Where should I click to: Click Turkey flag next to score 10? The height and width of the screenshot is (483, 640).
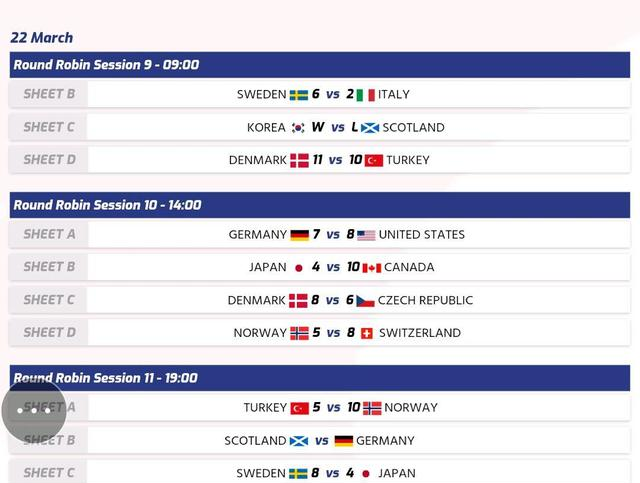(374, 160)
